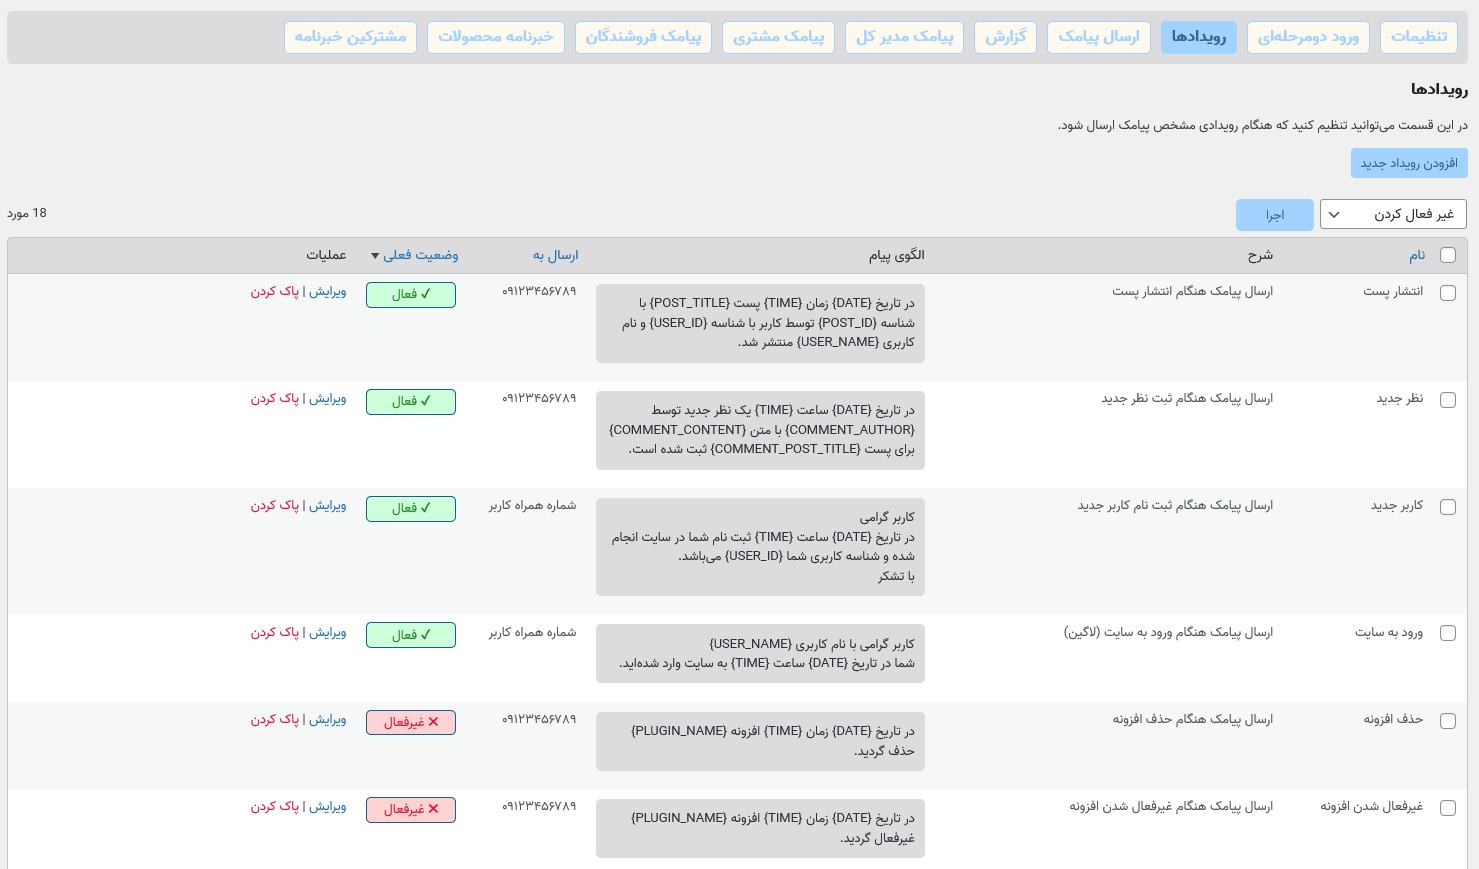Sort table by نام column
Viewport: 1479px width, 869px height.
point(1417,255)
